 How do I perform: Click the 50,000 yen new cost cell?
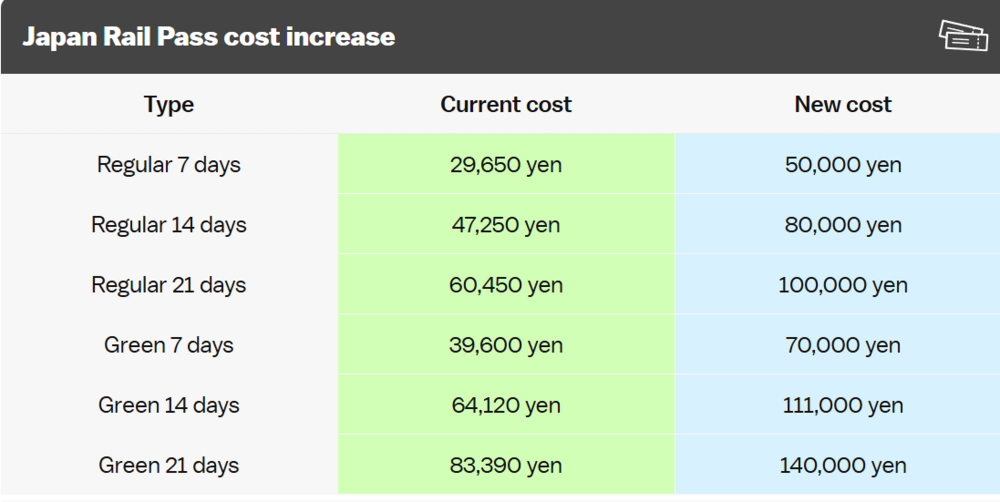837,164
